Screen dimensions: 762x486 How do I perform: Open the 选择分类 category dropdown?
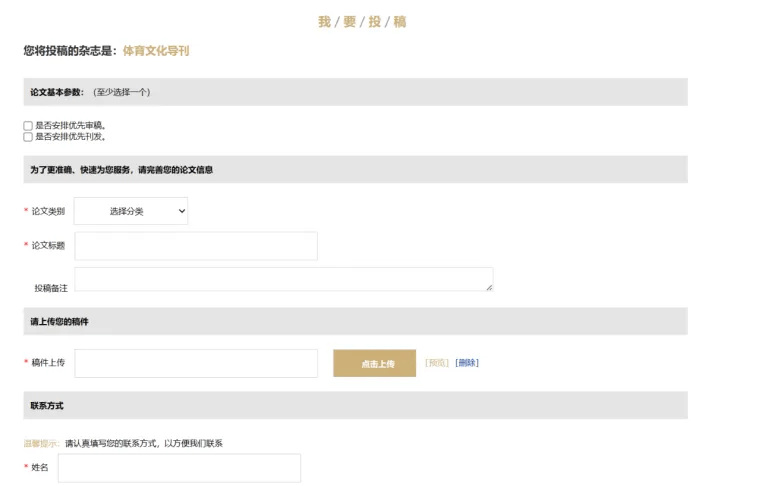coord(131,211)
